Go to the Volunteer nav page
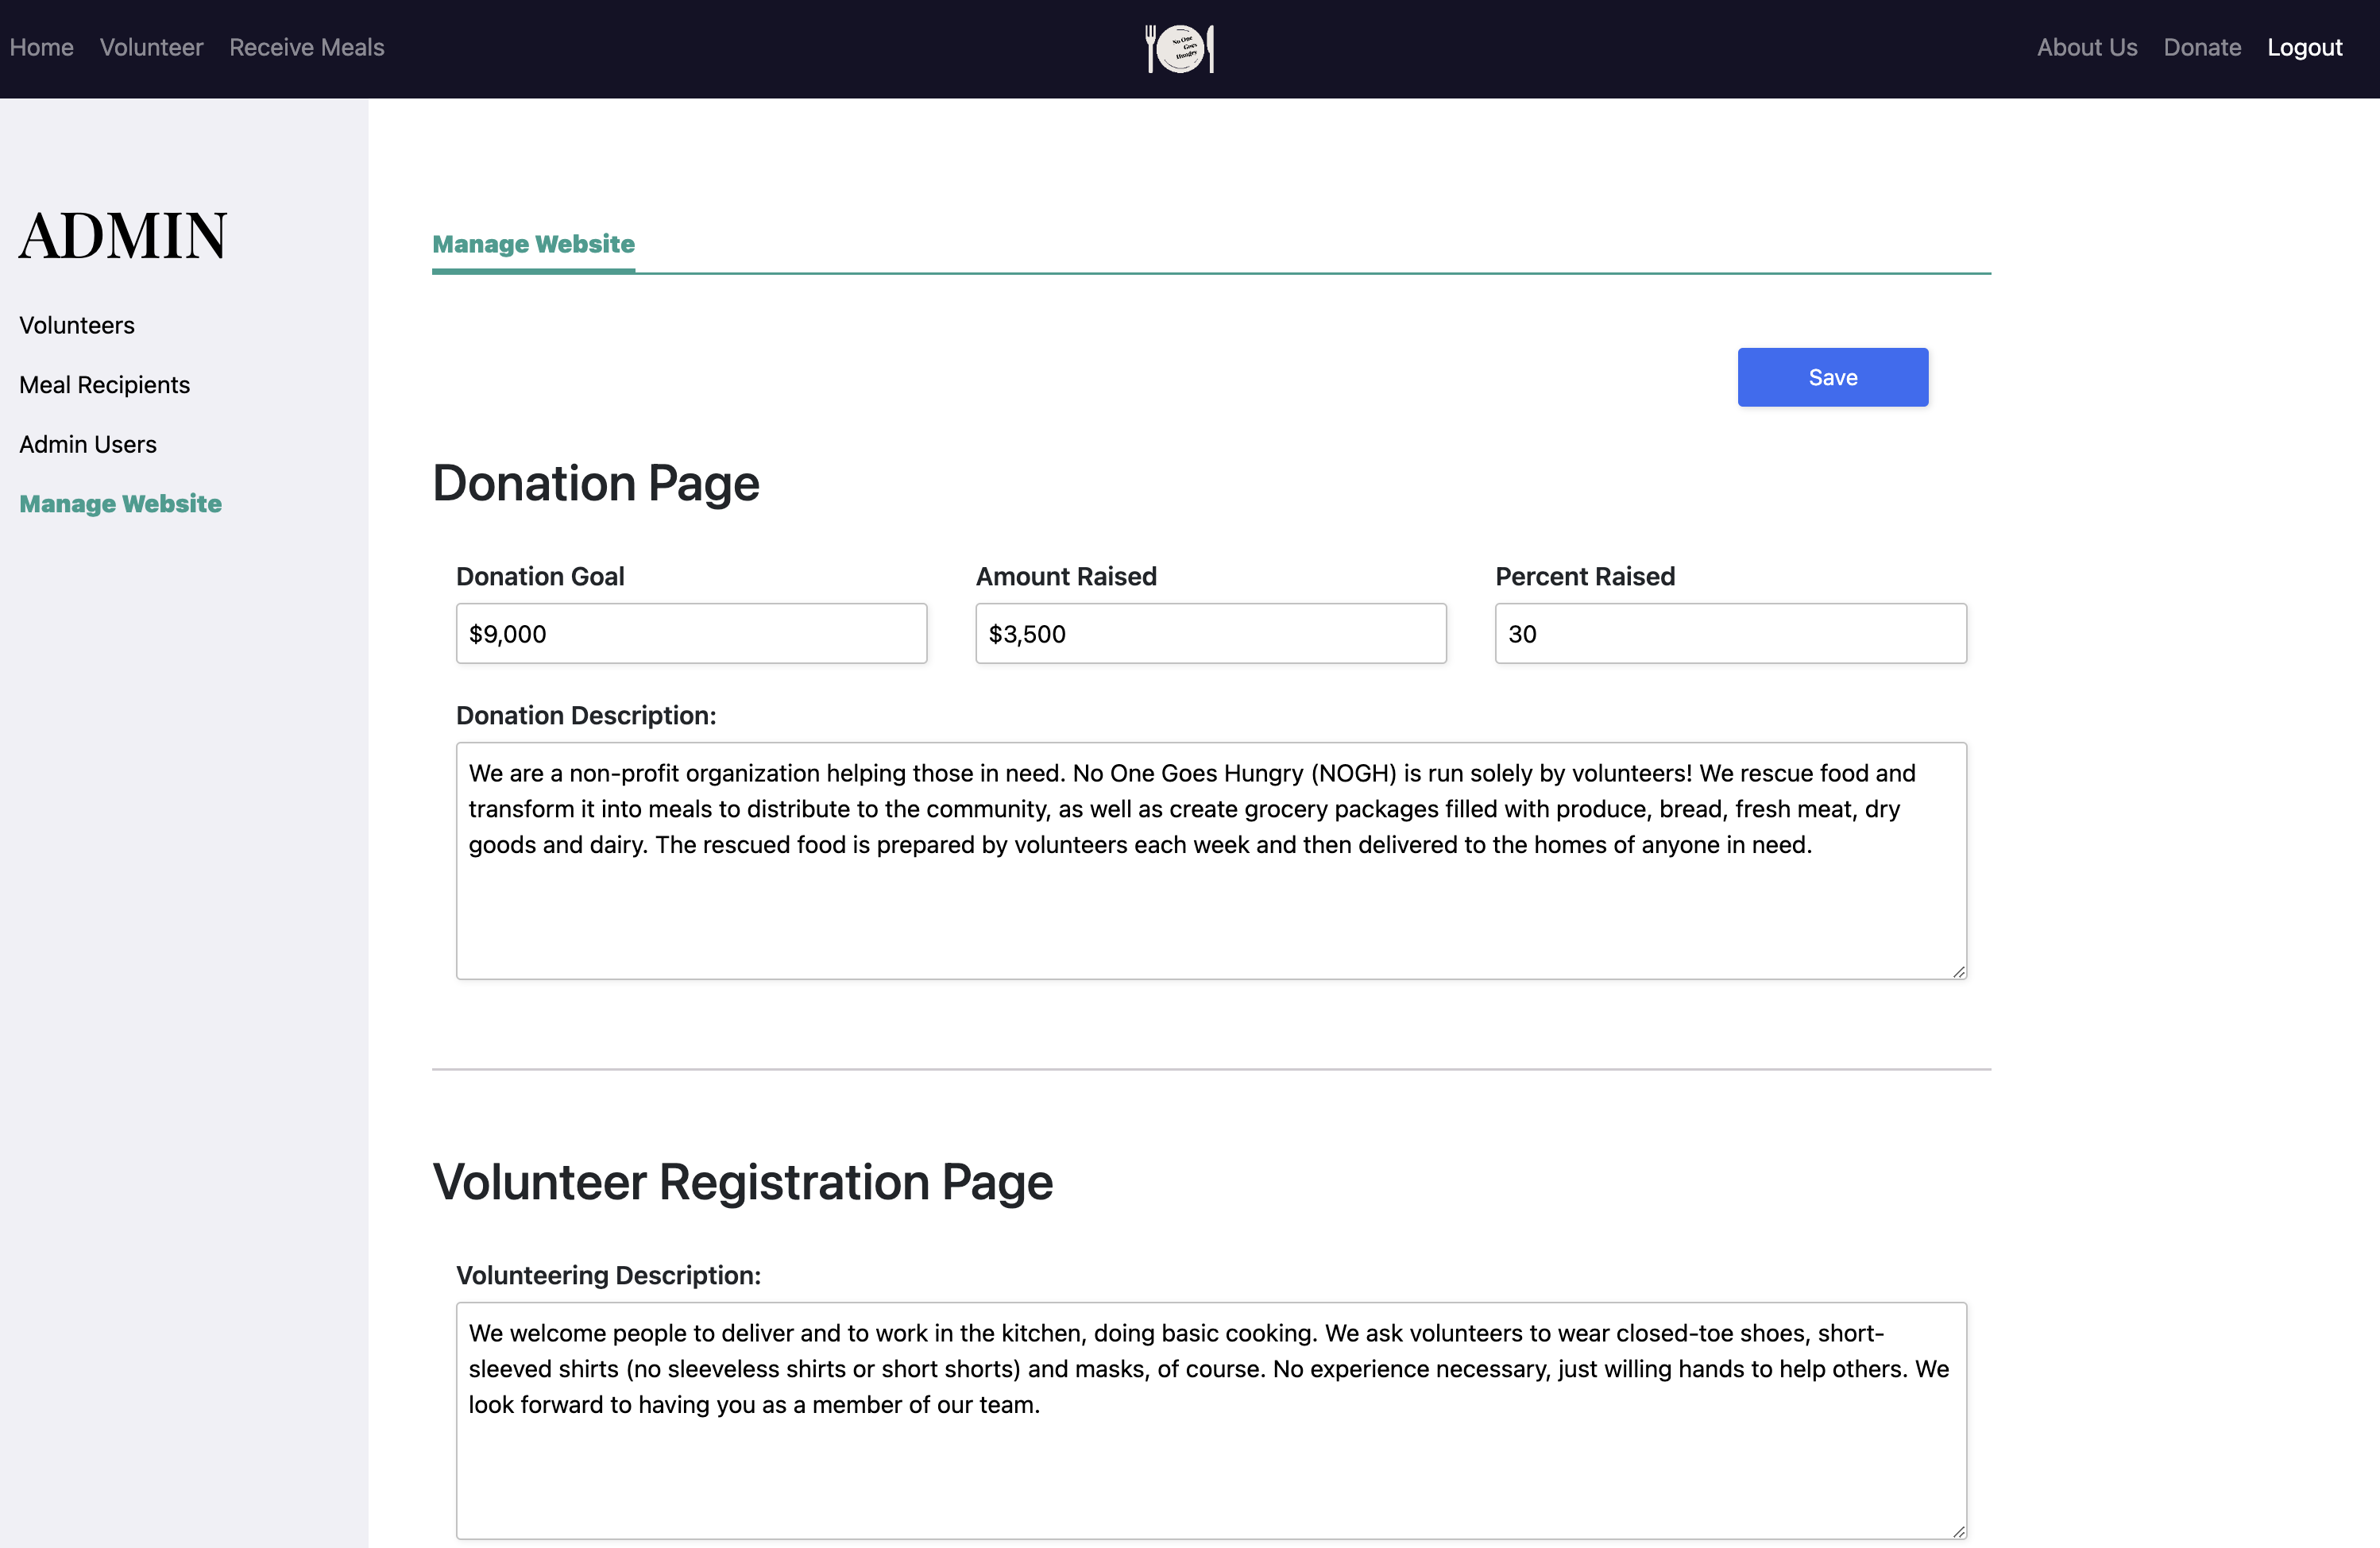2380x1548 pixels. tap(151, 47)
